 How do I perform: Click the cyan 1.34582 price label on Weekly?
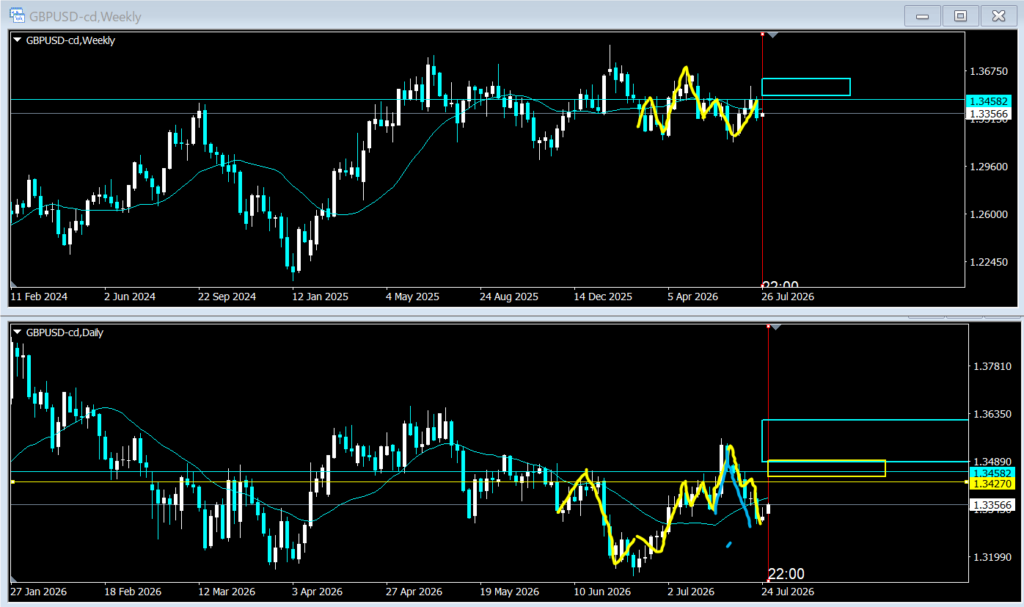(989, 101)
